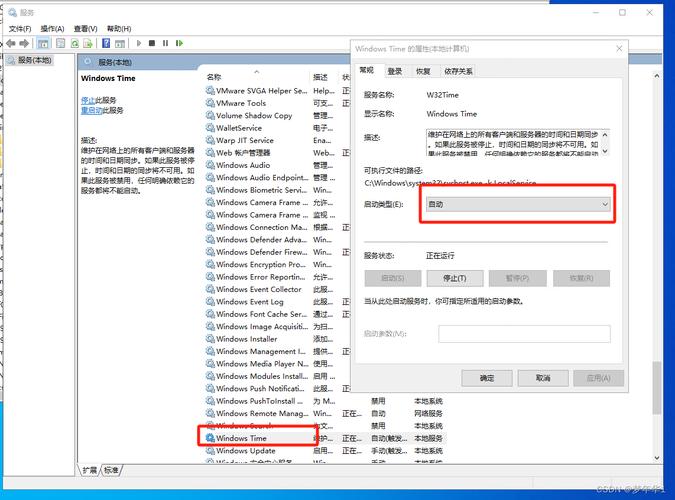
Task: Select the Windows Remote Manag... service row
Action: [325, 413]
